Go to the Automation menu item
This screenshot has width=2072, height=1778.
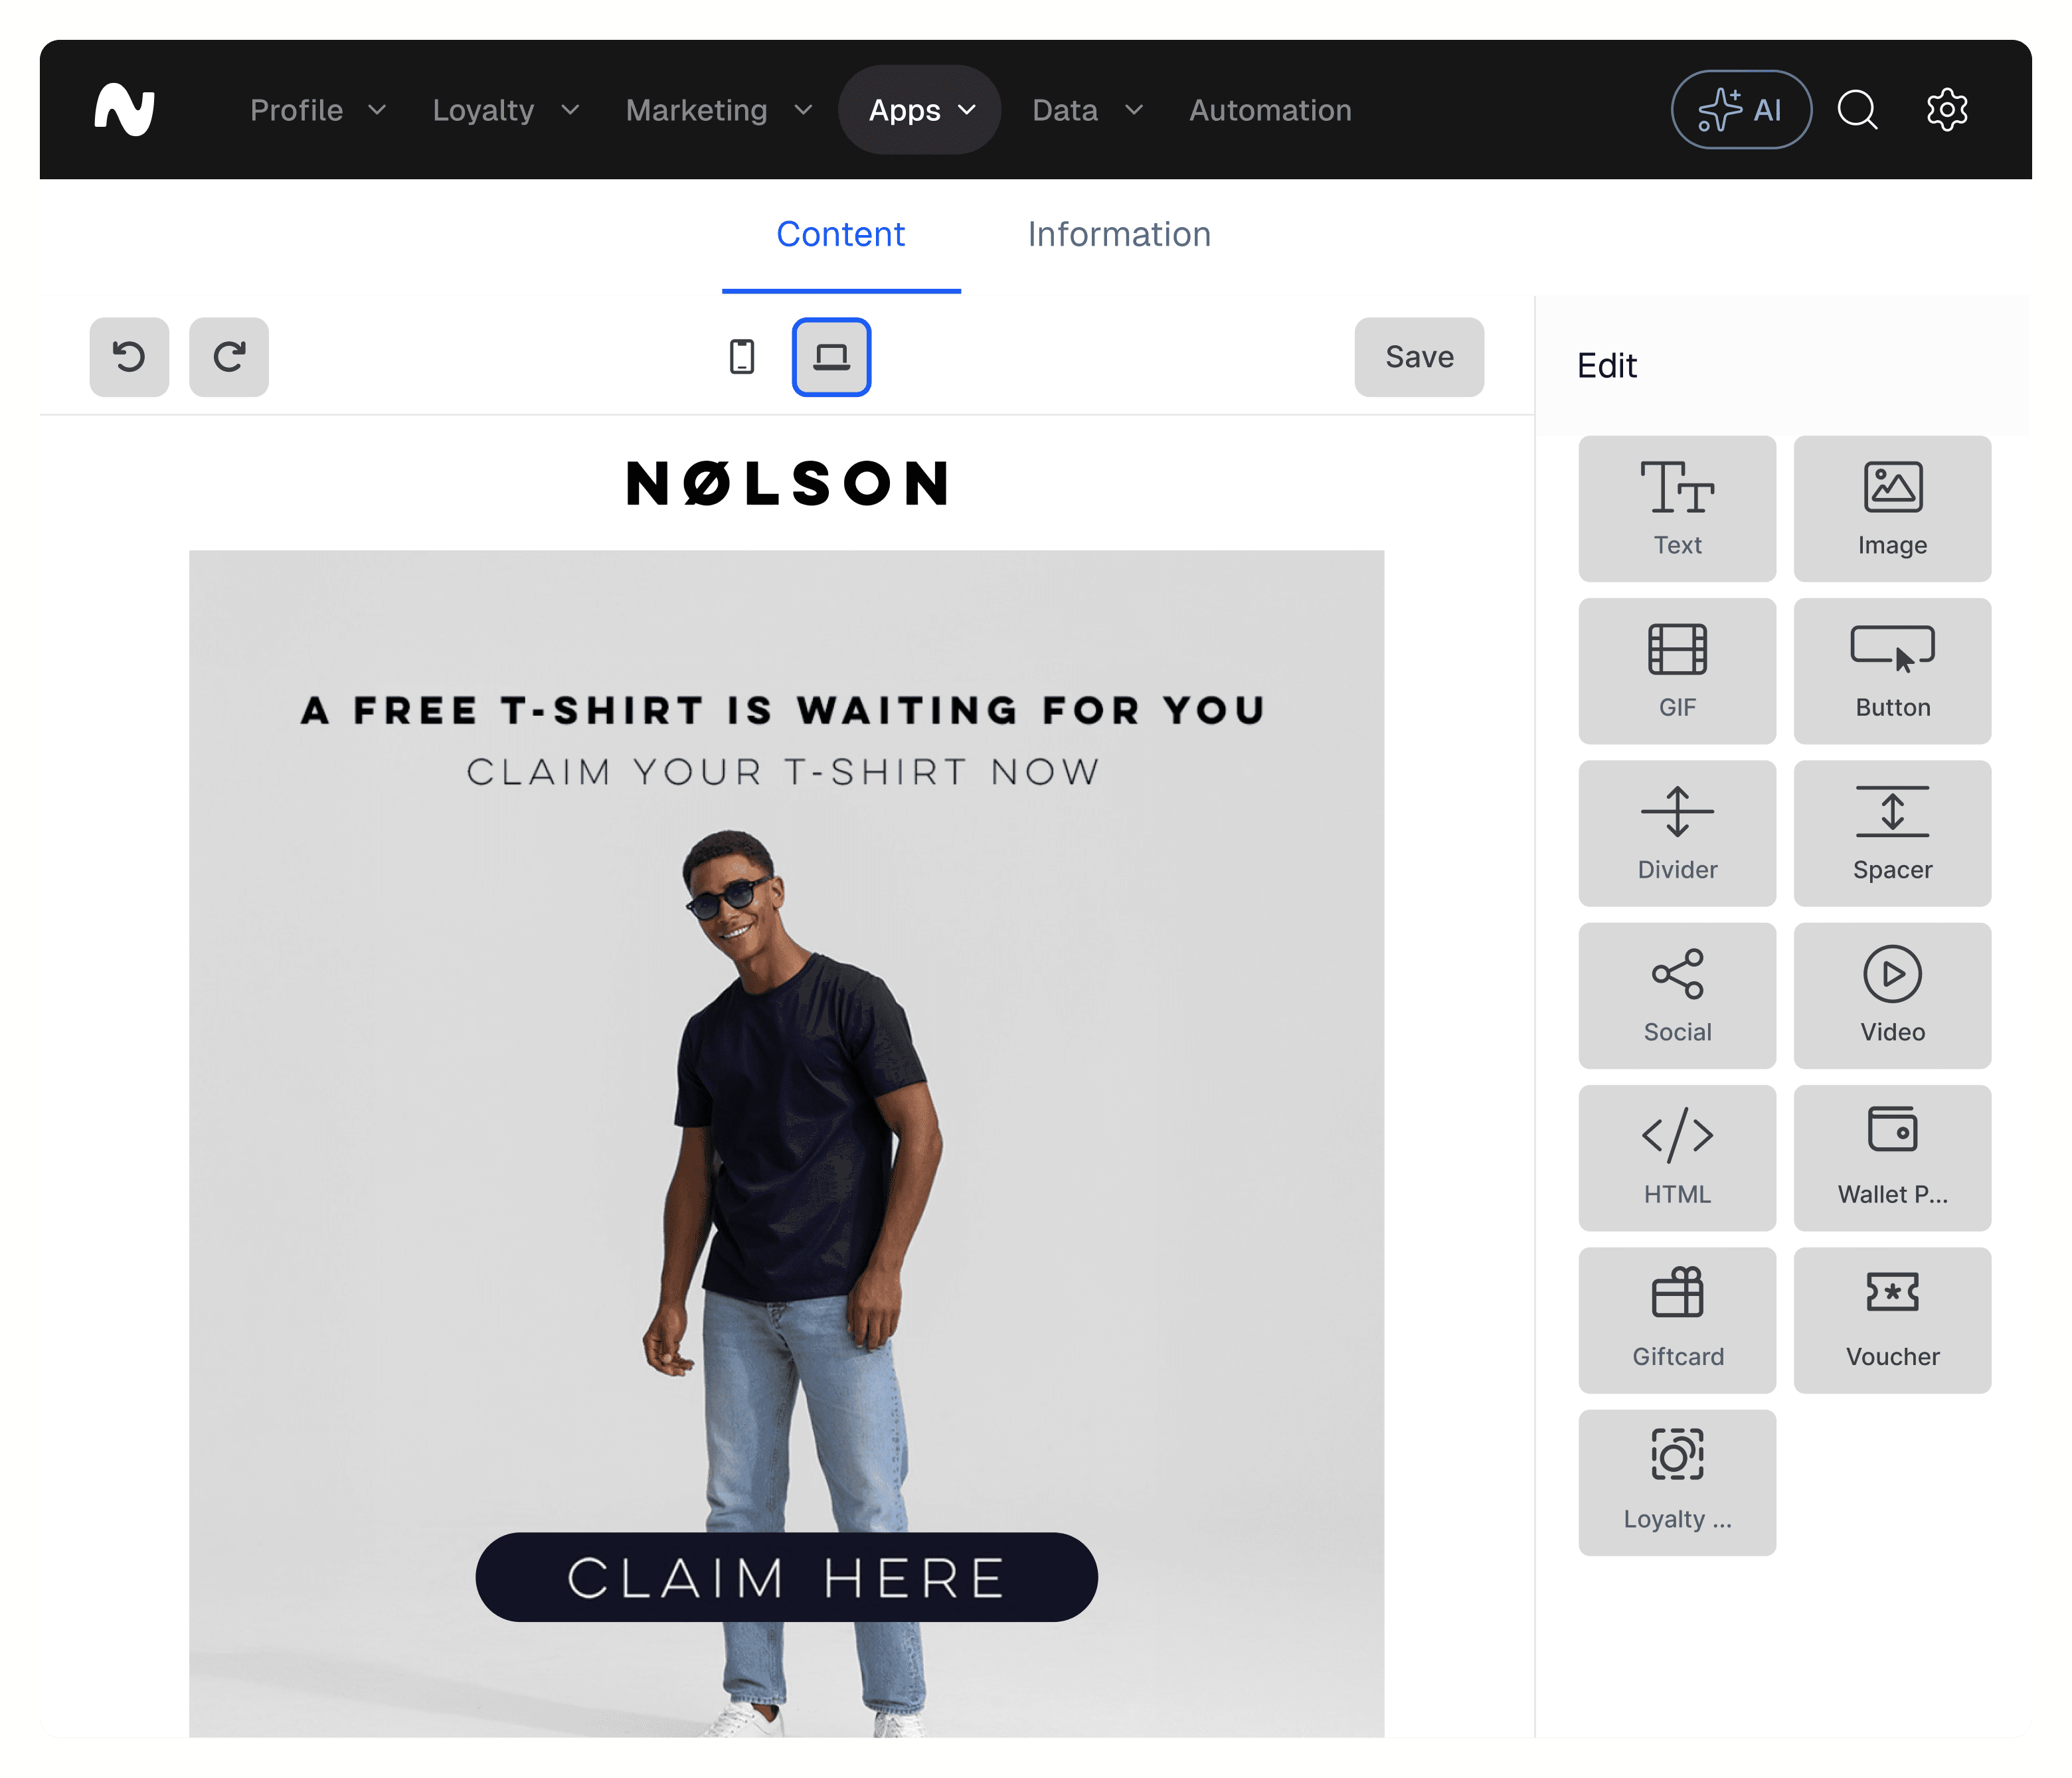point(1270,110)
